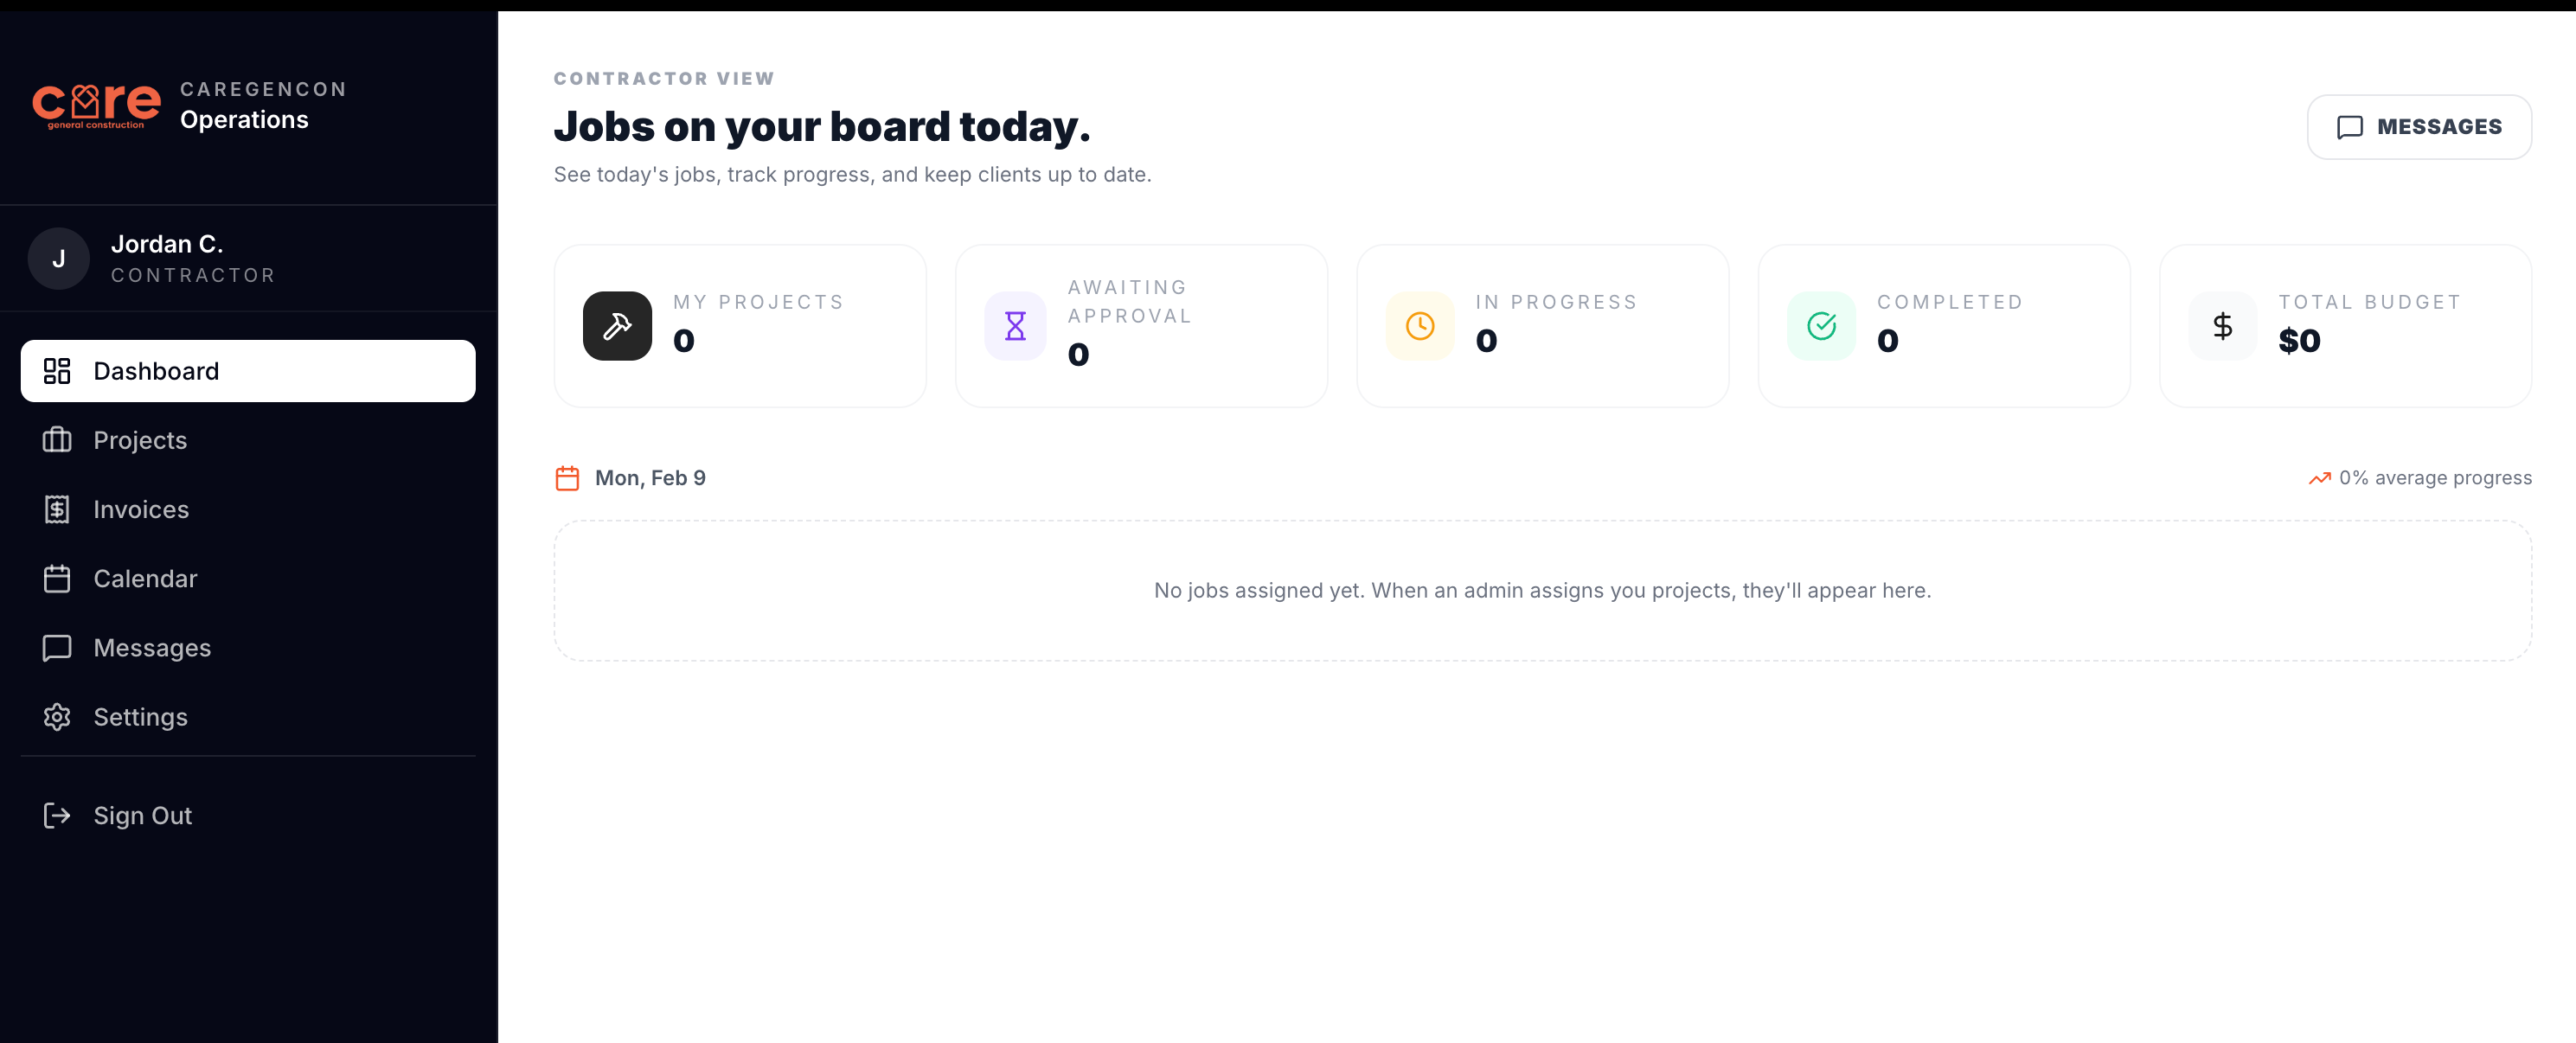Click the calendar icon beside Mon, Feb 9
The height and width of the screenshot is (1043, 2576).
pos(567,478)
